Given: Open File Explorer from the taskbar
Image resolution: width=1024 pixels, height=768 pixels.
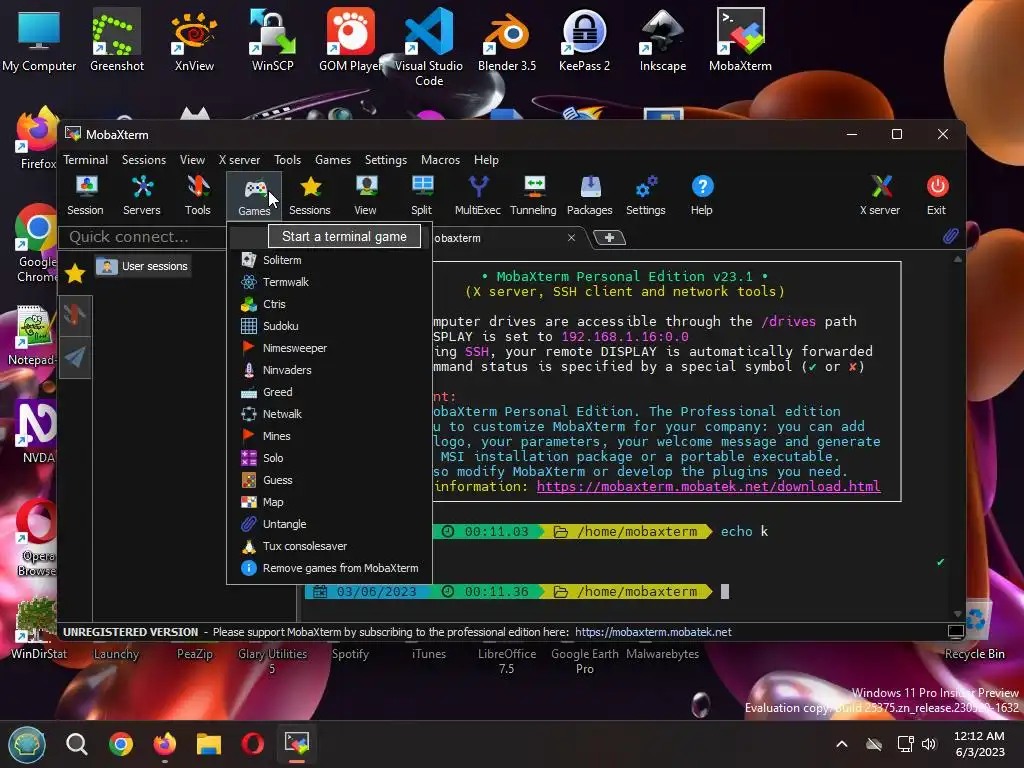Looking at the screenshot, I should pos(209,744).
